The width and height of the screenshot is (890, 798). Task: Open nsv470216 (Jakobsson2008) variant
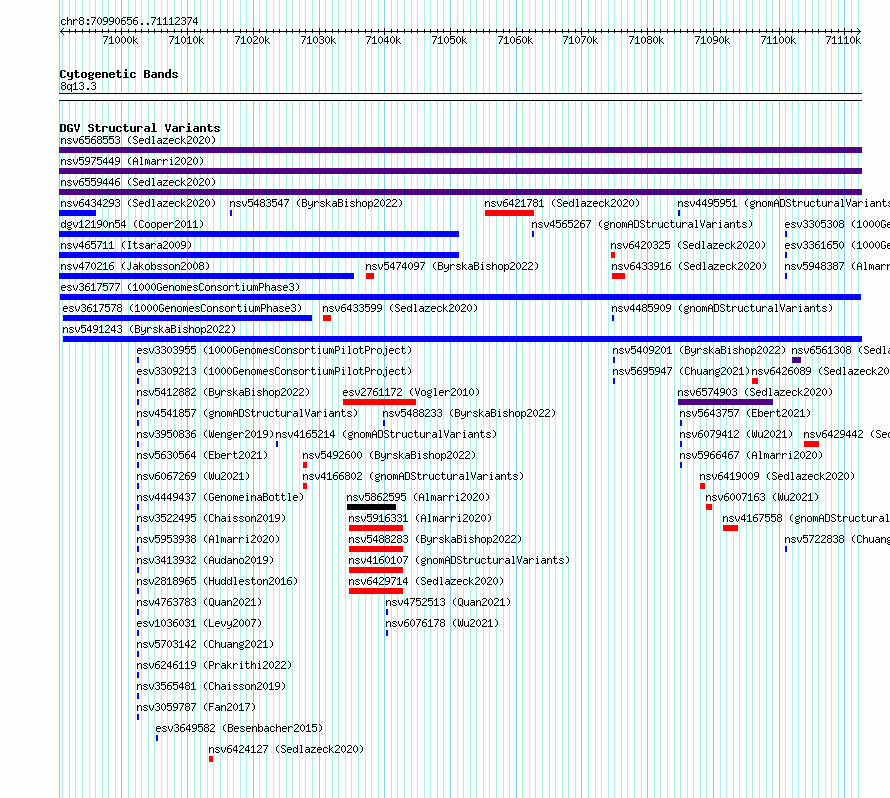tap(135, 266)
